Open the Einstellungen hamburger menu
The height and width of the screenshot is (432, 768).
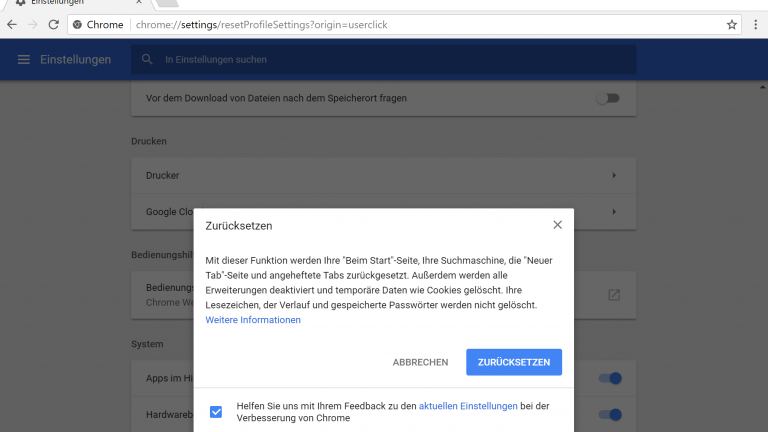click(x=23, y=60)
